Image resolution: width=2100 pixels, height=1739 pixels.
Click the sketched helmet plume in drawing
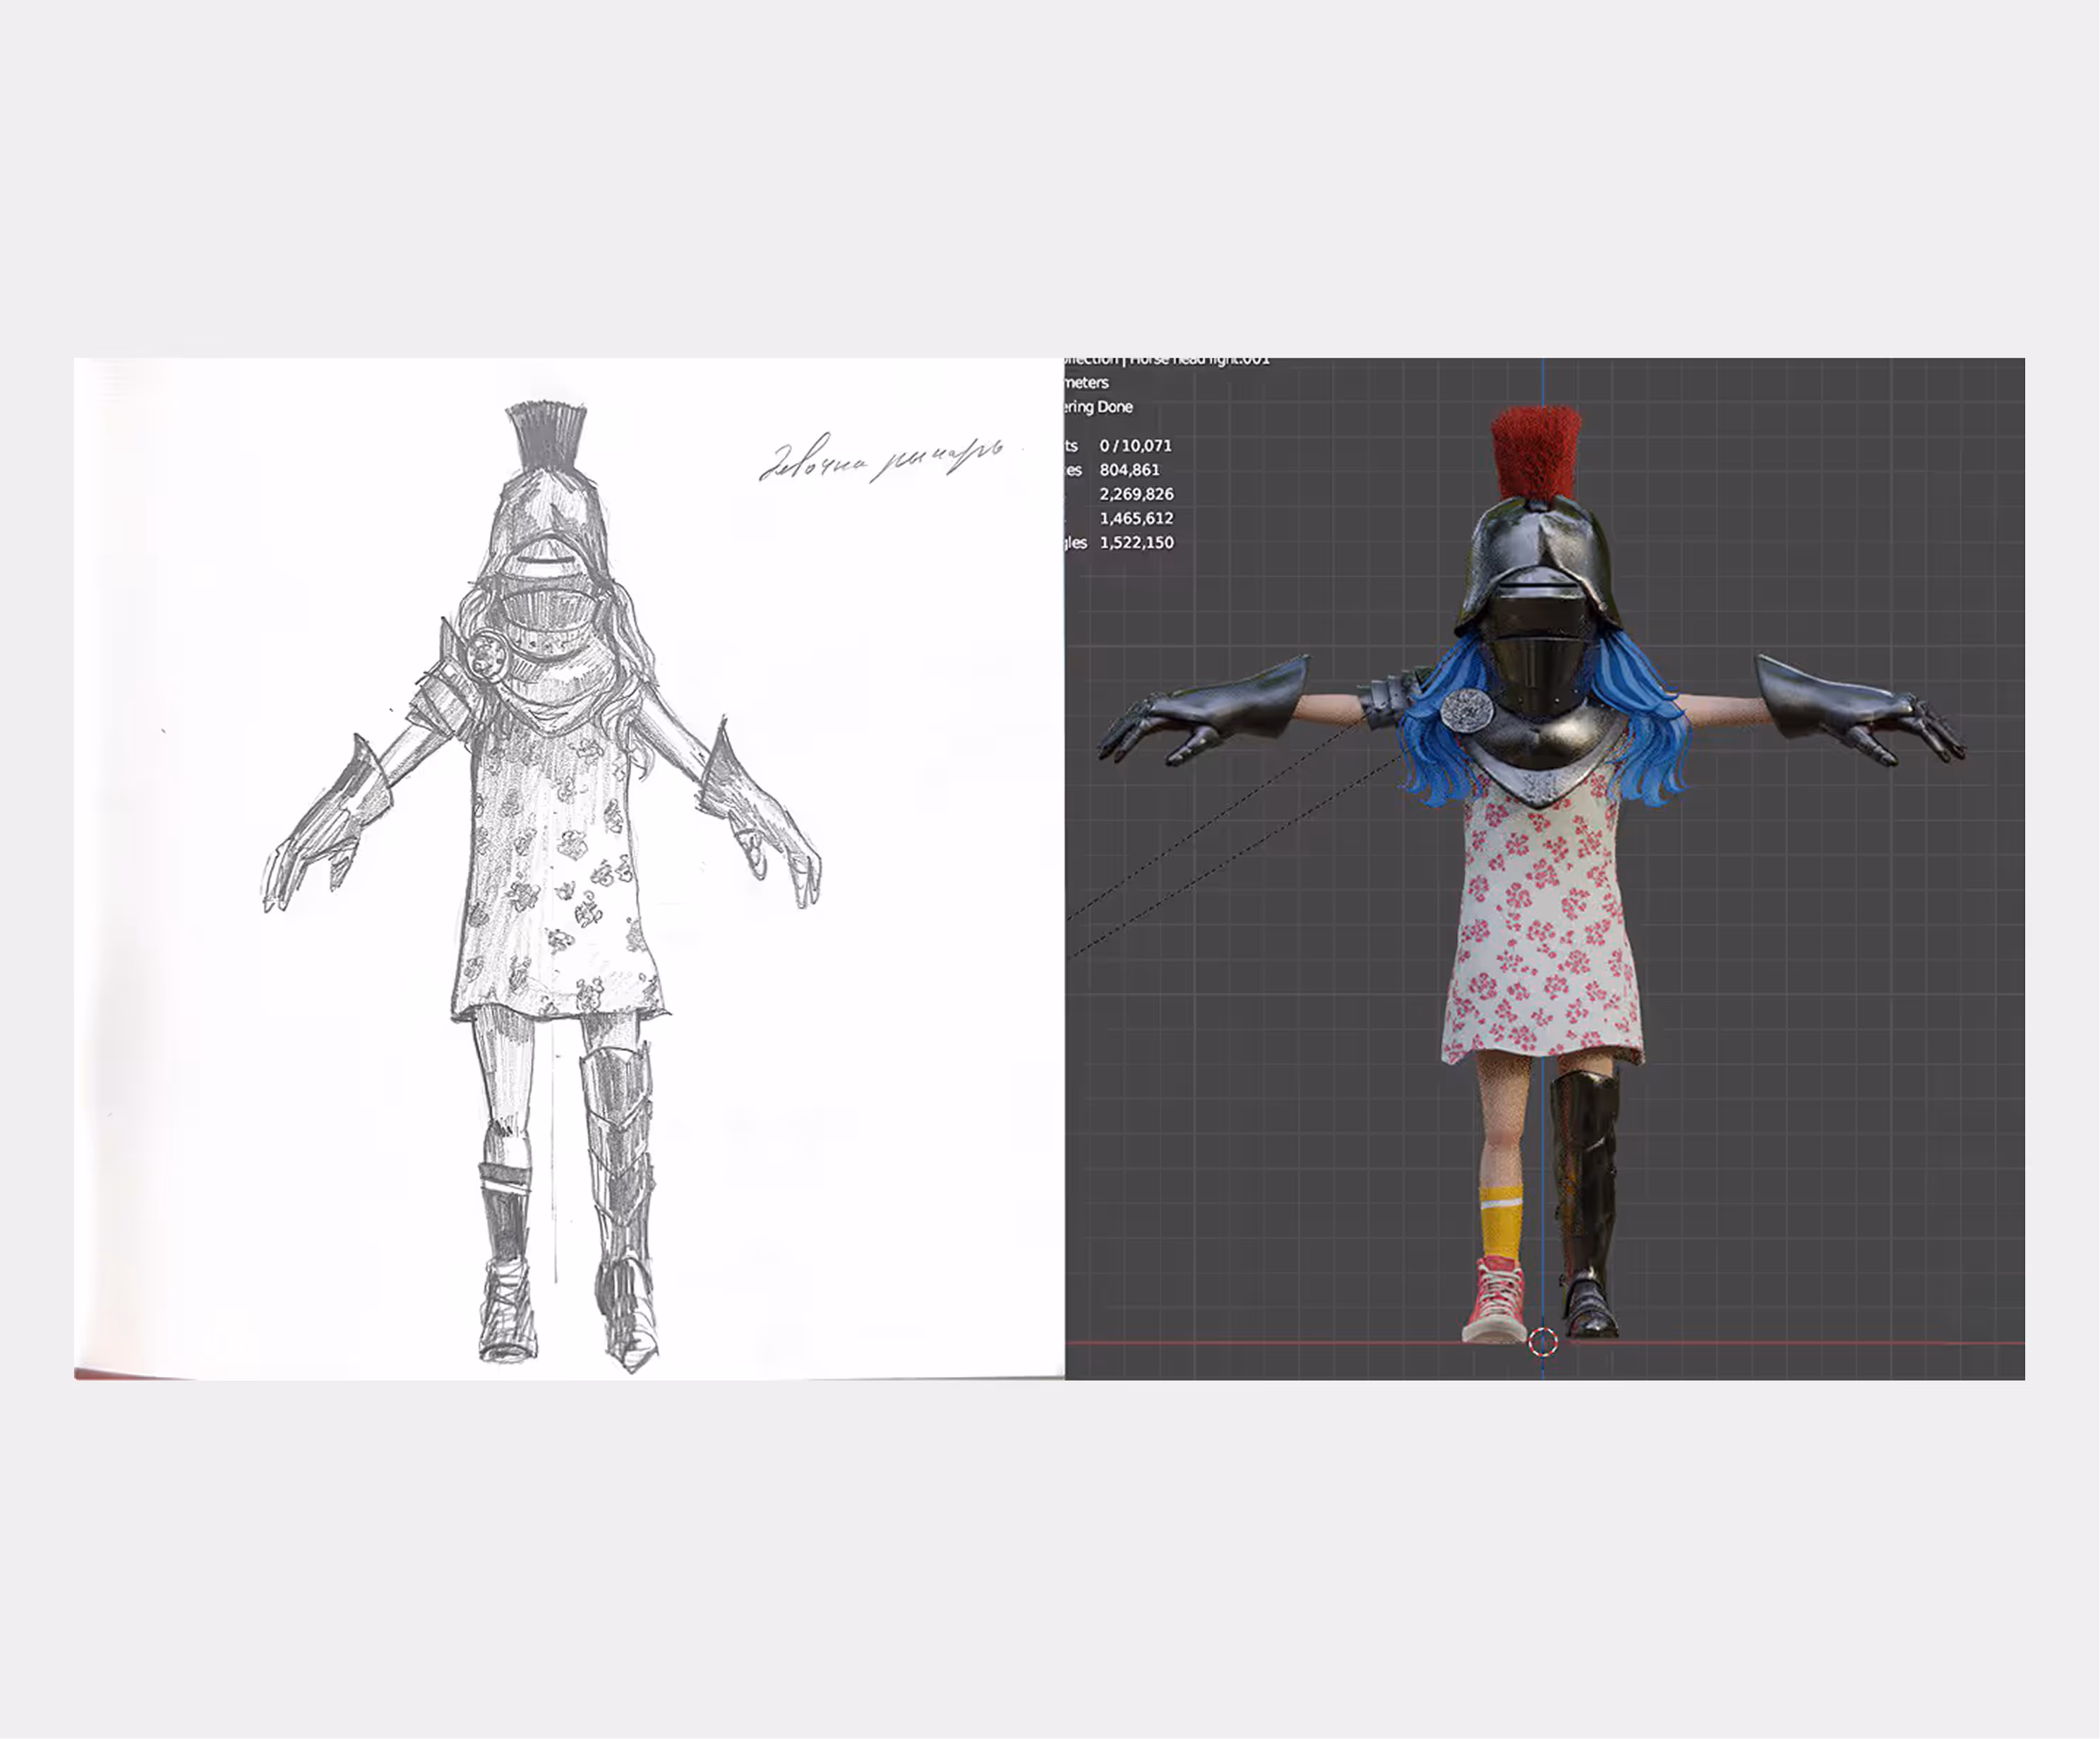click(545, 435)
